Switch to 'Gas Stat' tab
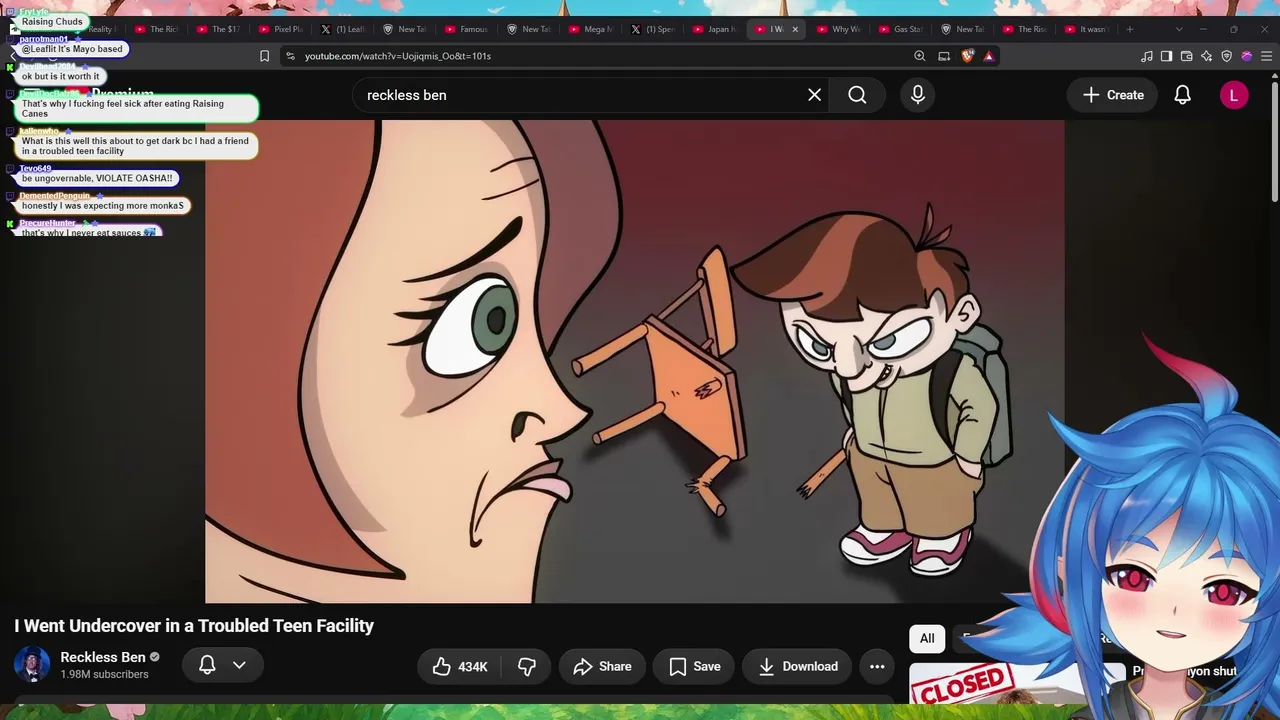This screenshot has height=720, width=1280. pyautogui.click(x=901, y=29)
